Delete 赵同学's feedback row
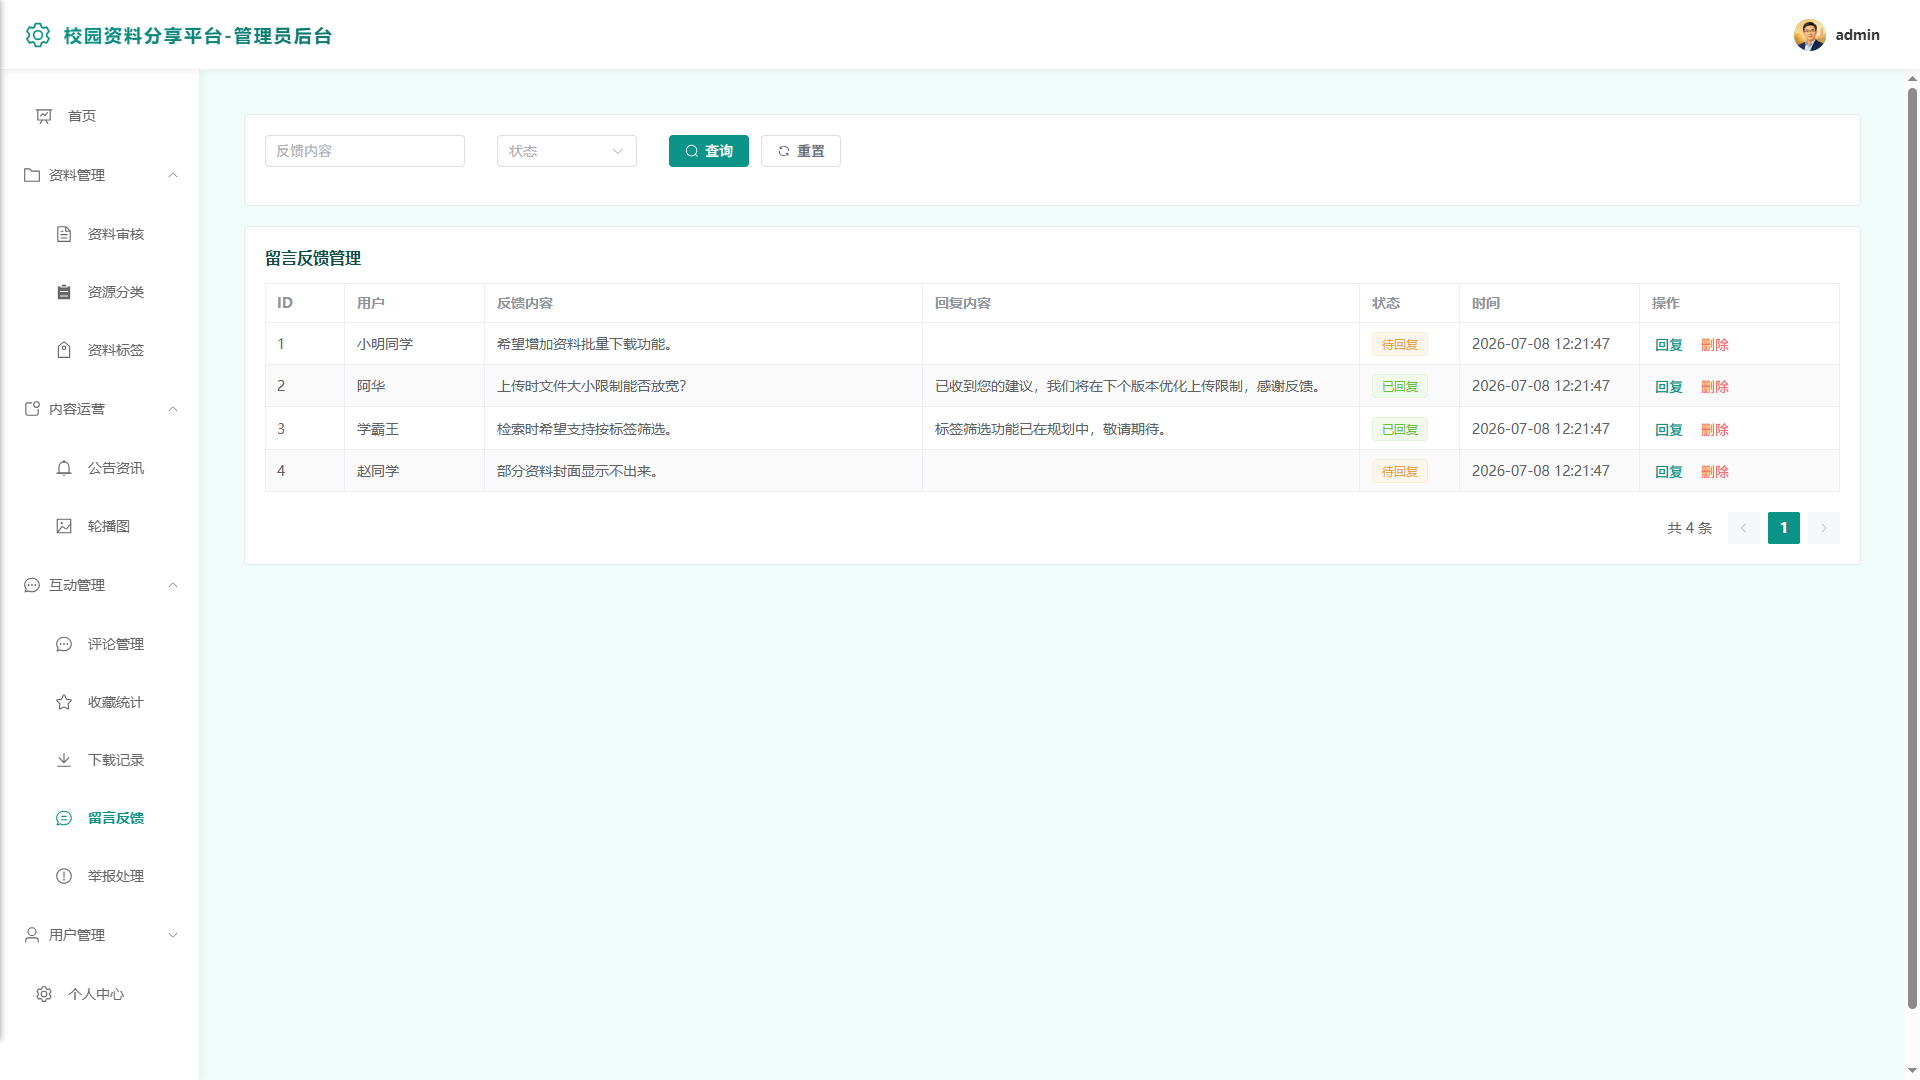Viewport: 1920px width, 1080px height. click(1715, 472)
